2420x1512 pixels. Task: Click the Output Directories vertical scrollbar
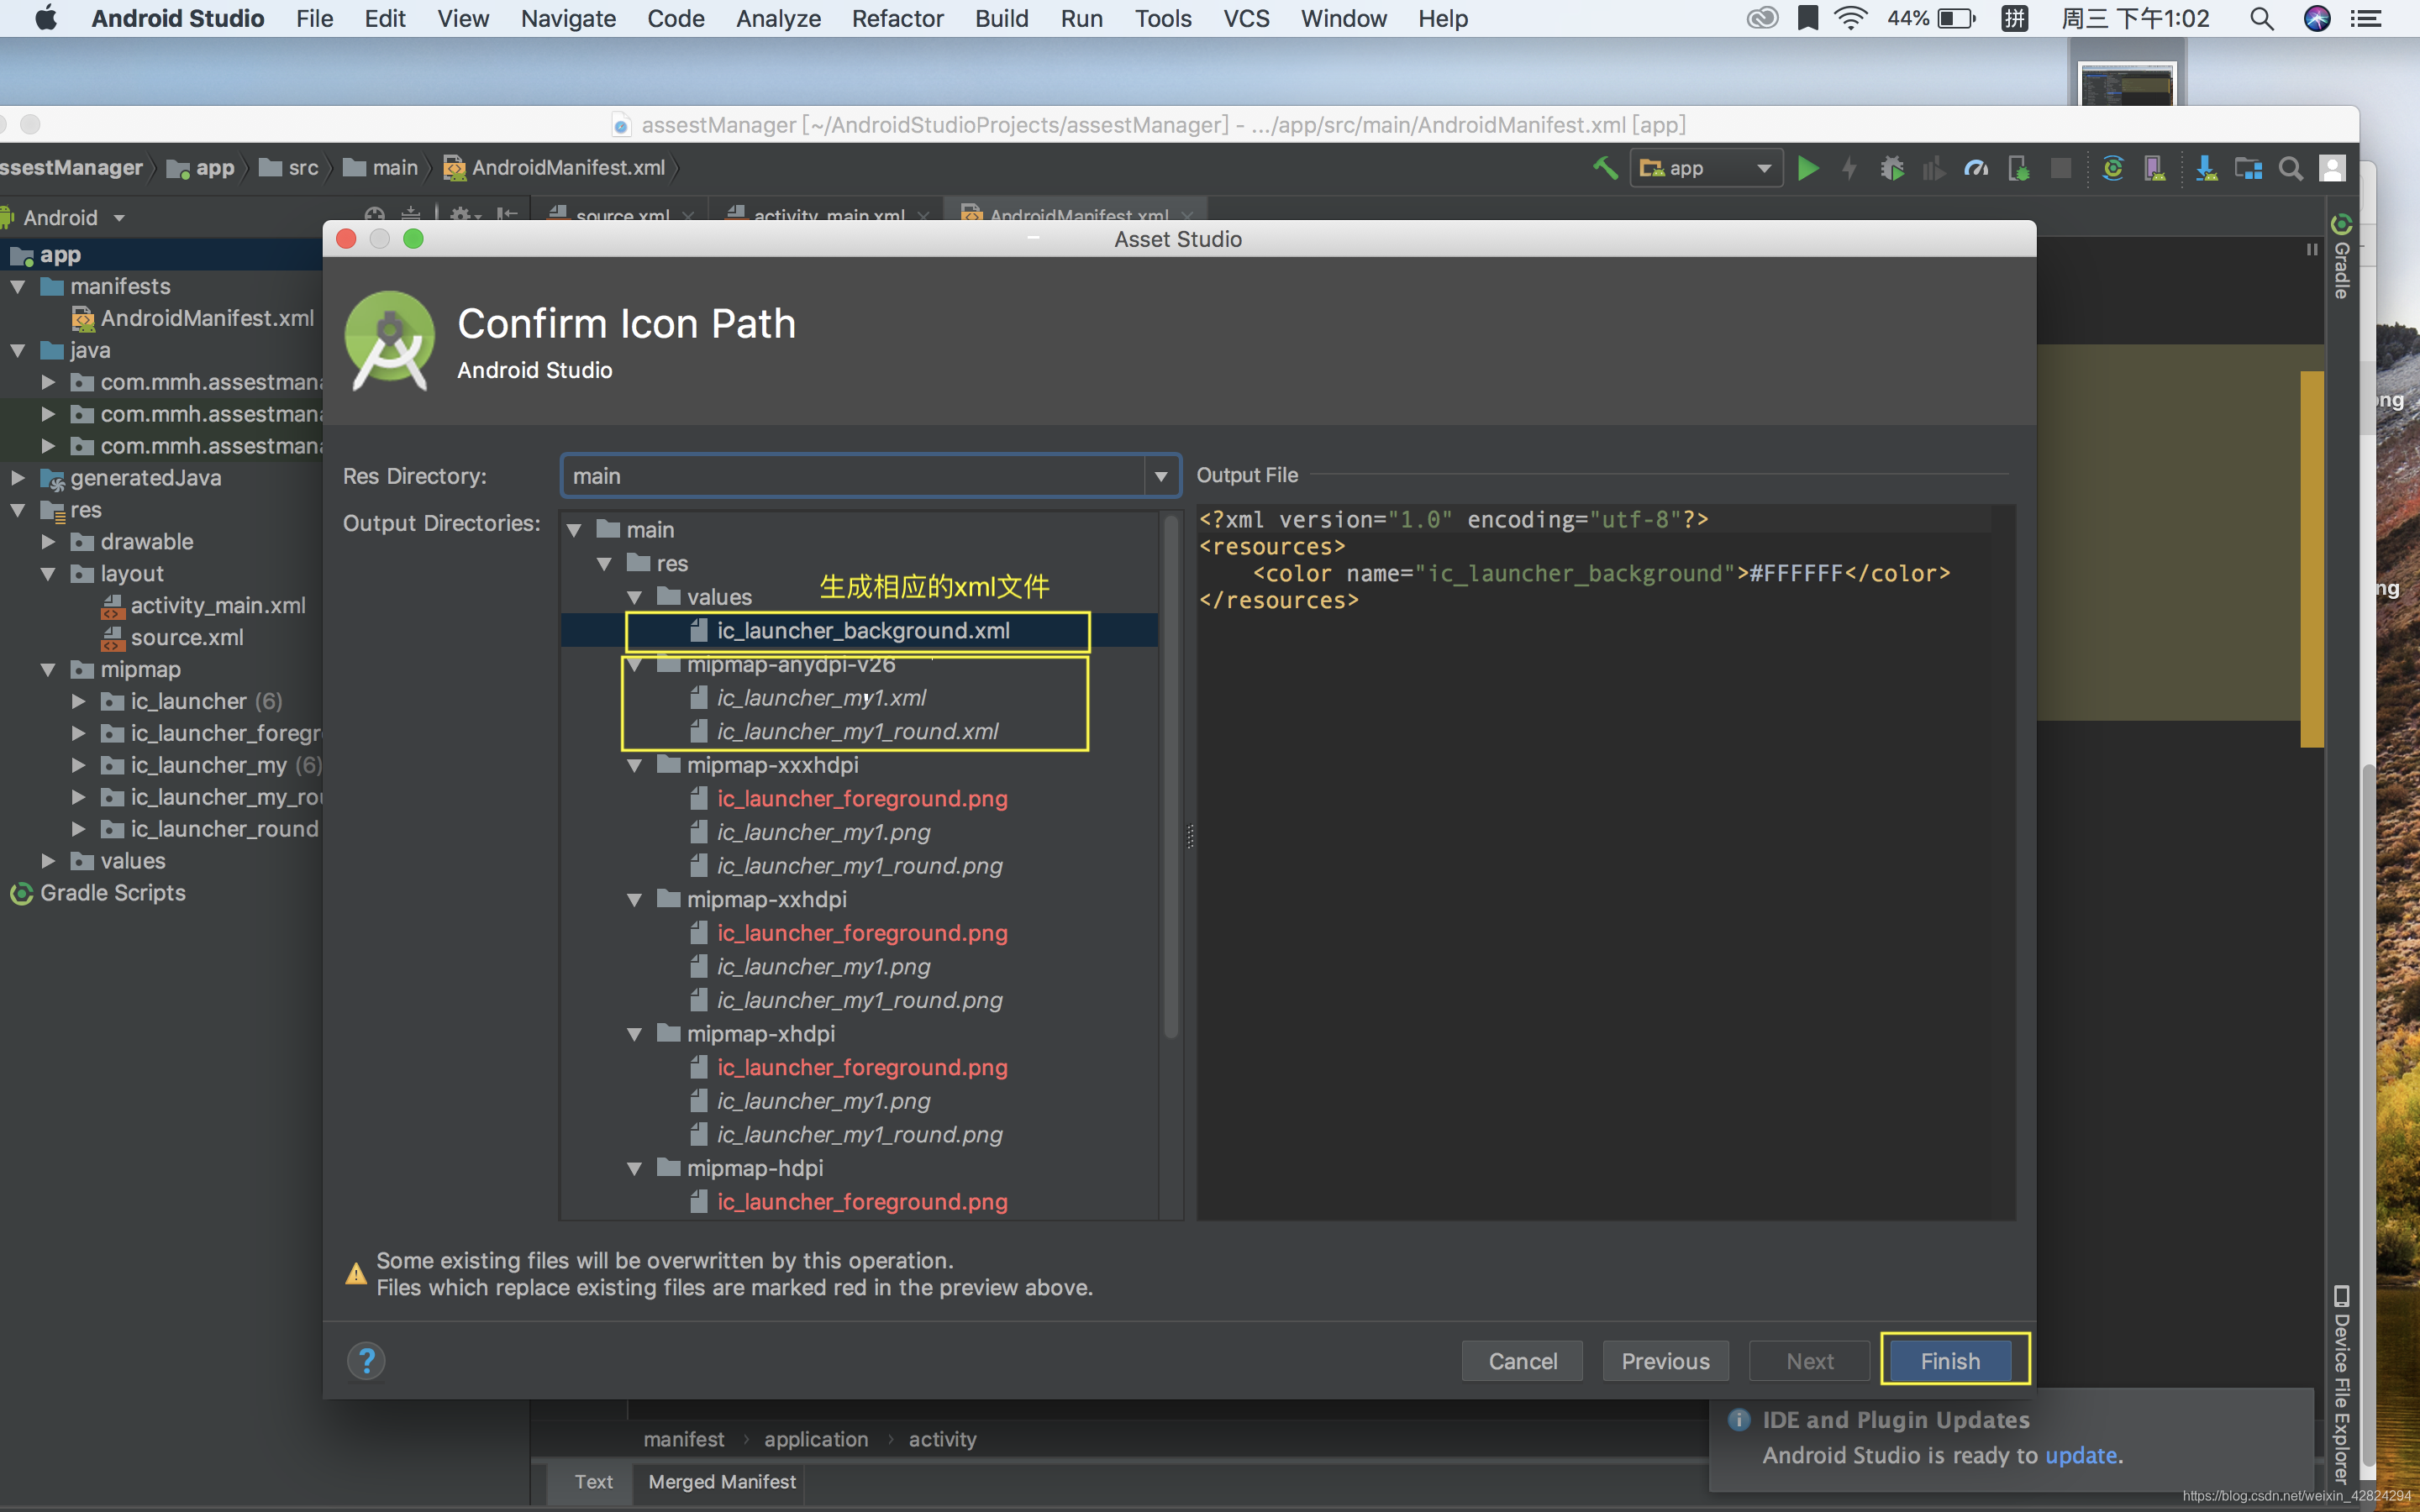point(1171,776)
